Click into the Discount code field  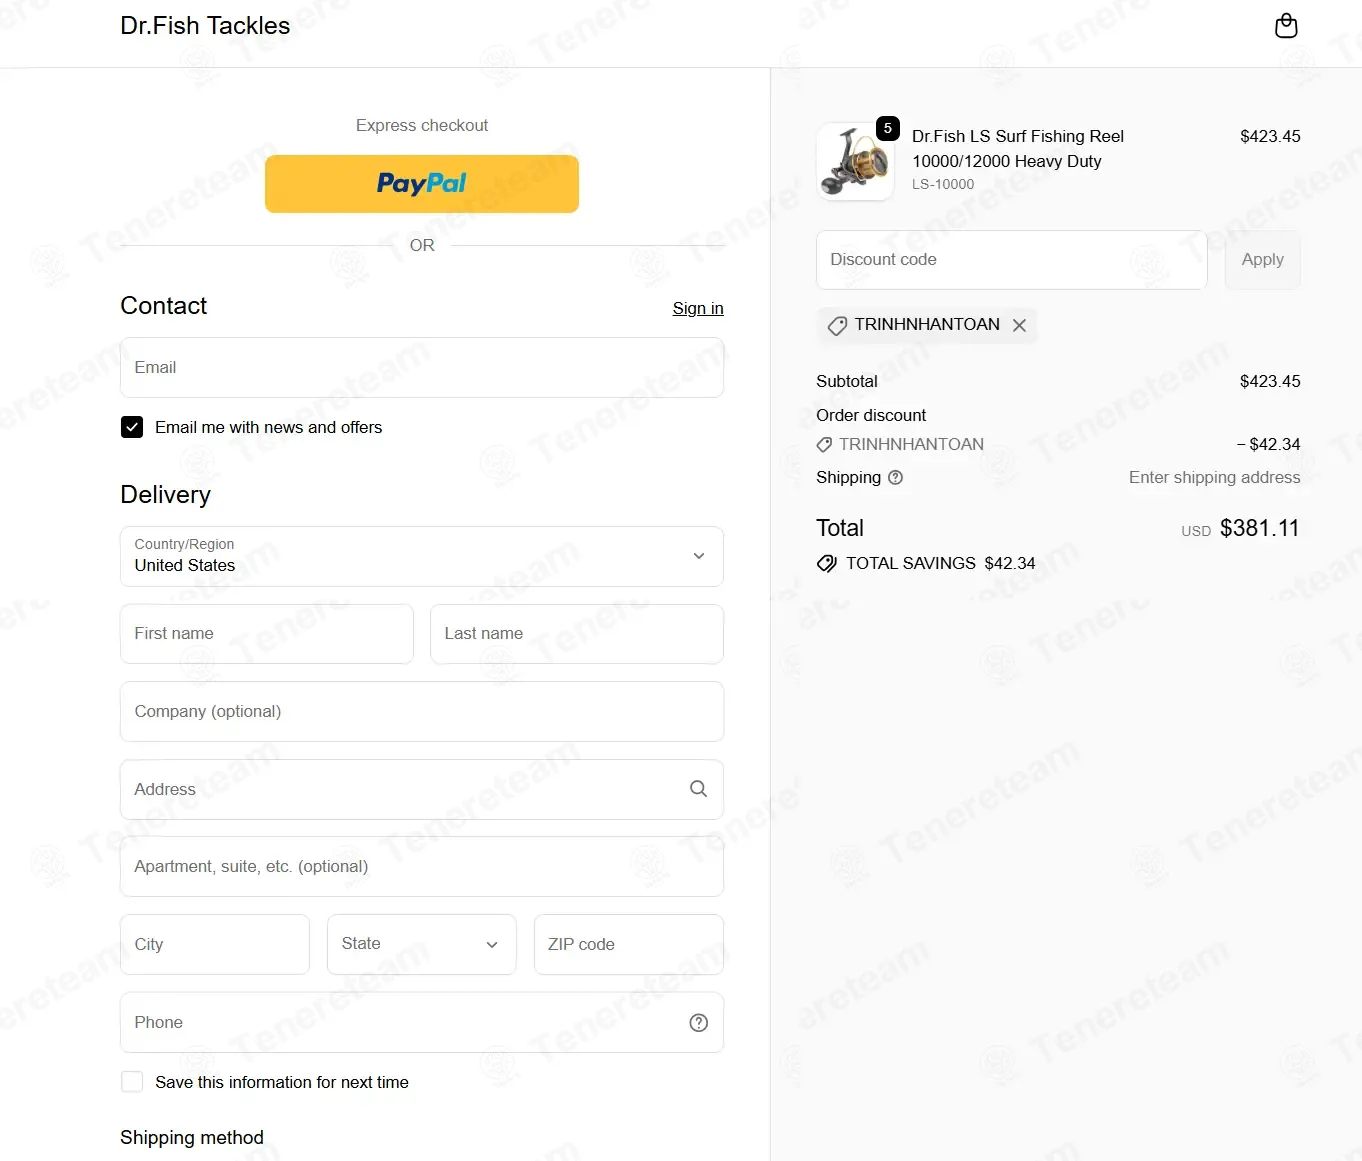point(1012,260)
